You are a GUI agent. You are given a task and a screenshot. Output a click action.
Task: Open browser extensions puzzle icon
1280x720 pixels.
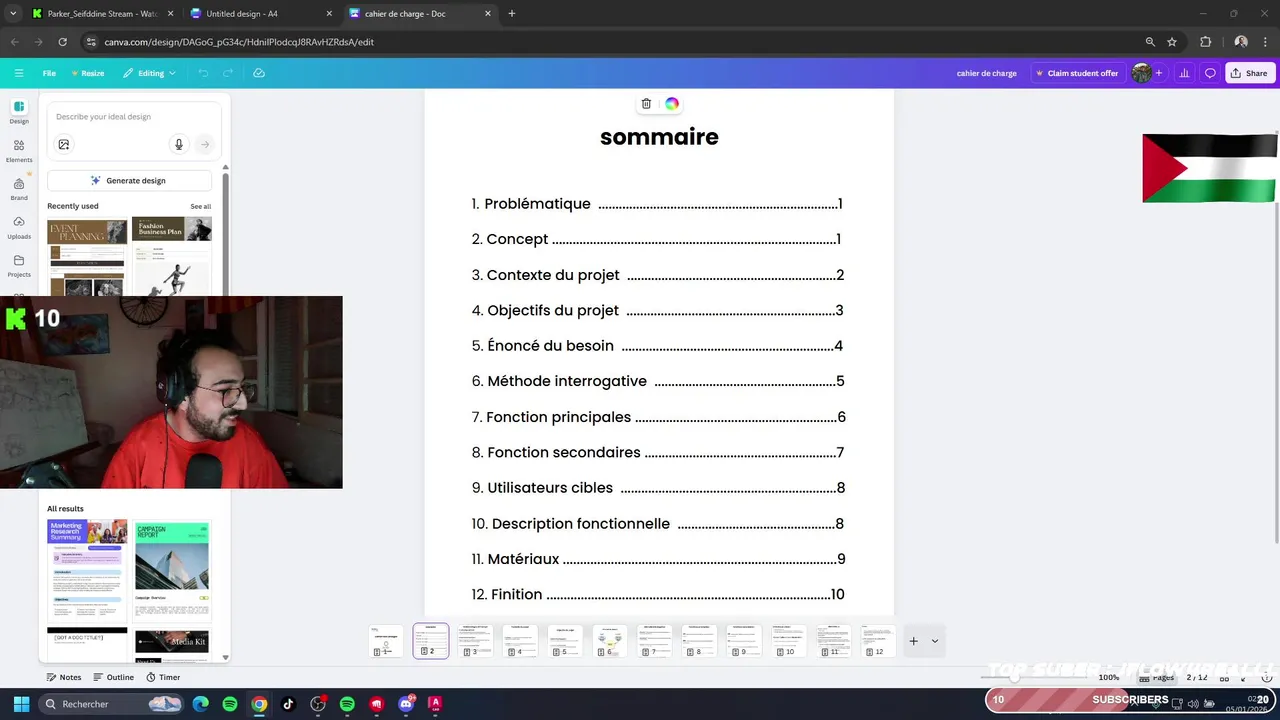pyautogui.click(x=1205, y=42)
